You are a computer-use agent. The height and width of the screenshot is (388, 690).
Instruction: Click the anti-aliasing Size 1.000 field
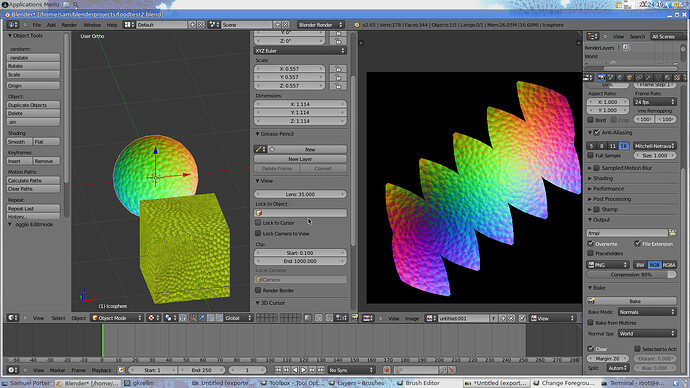654,155
